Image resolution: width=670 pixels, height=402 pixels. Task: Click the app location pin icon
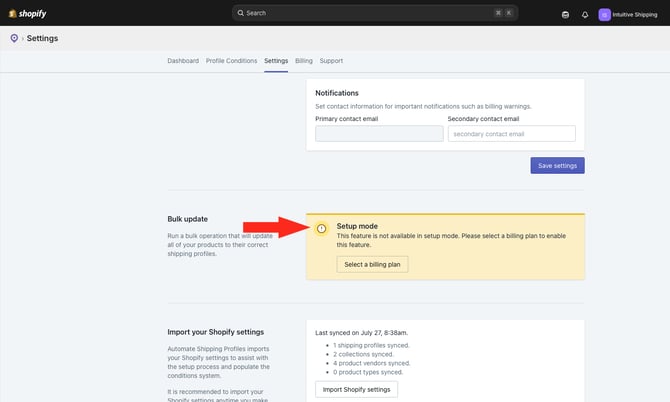tap(14, 38)
